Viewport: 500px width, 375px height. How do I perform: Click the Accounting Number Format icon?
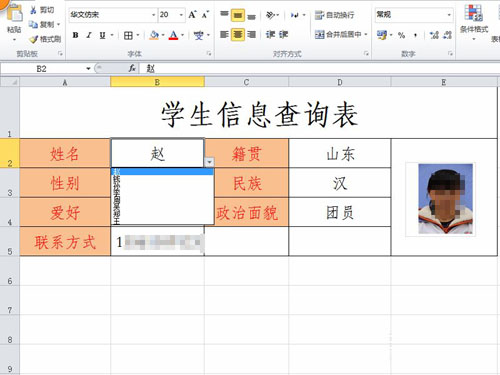click(382, 35)
